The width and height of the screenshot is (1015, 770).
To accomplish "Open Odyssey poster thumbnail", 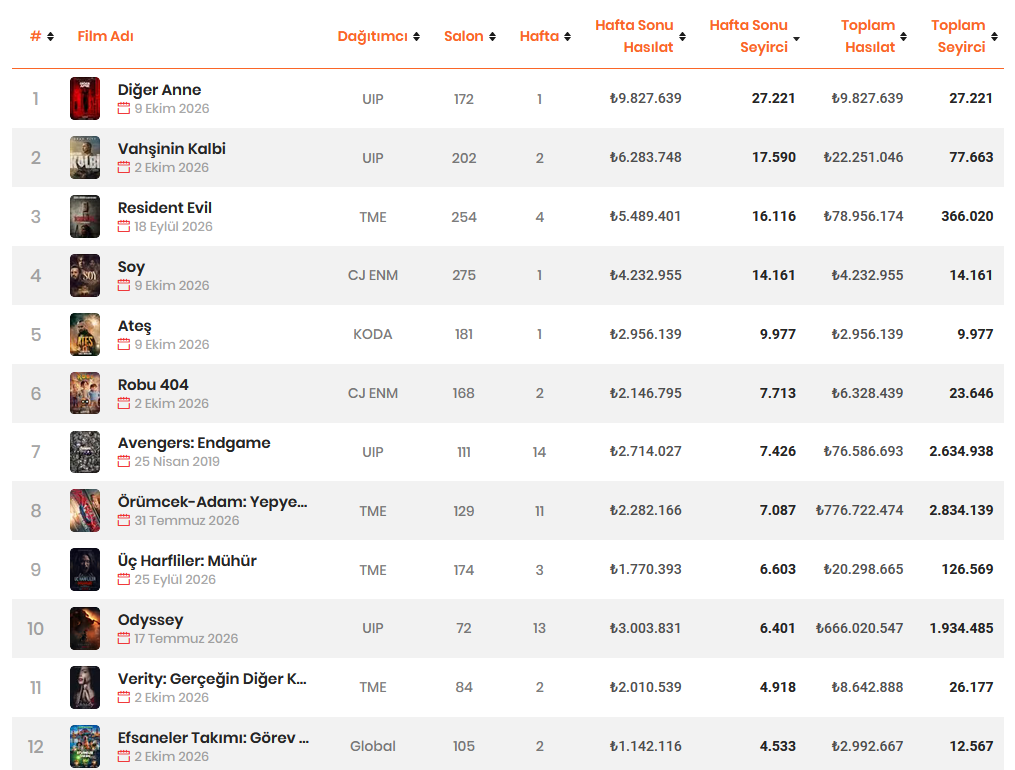I will click(x=85, y=628).
